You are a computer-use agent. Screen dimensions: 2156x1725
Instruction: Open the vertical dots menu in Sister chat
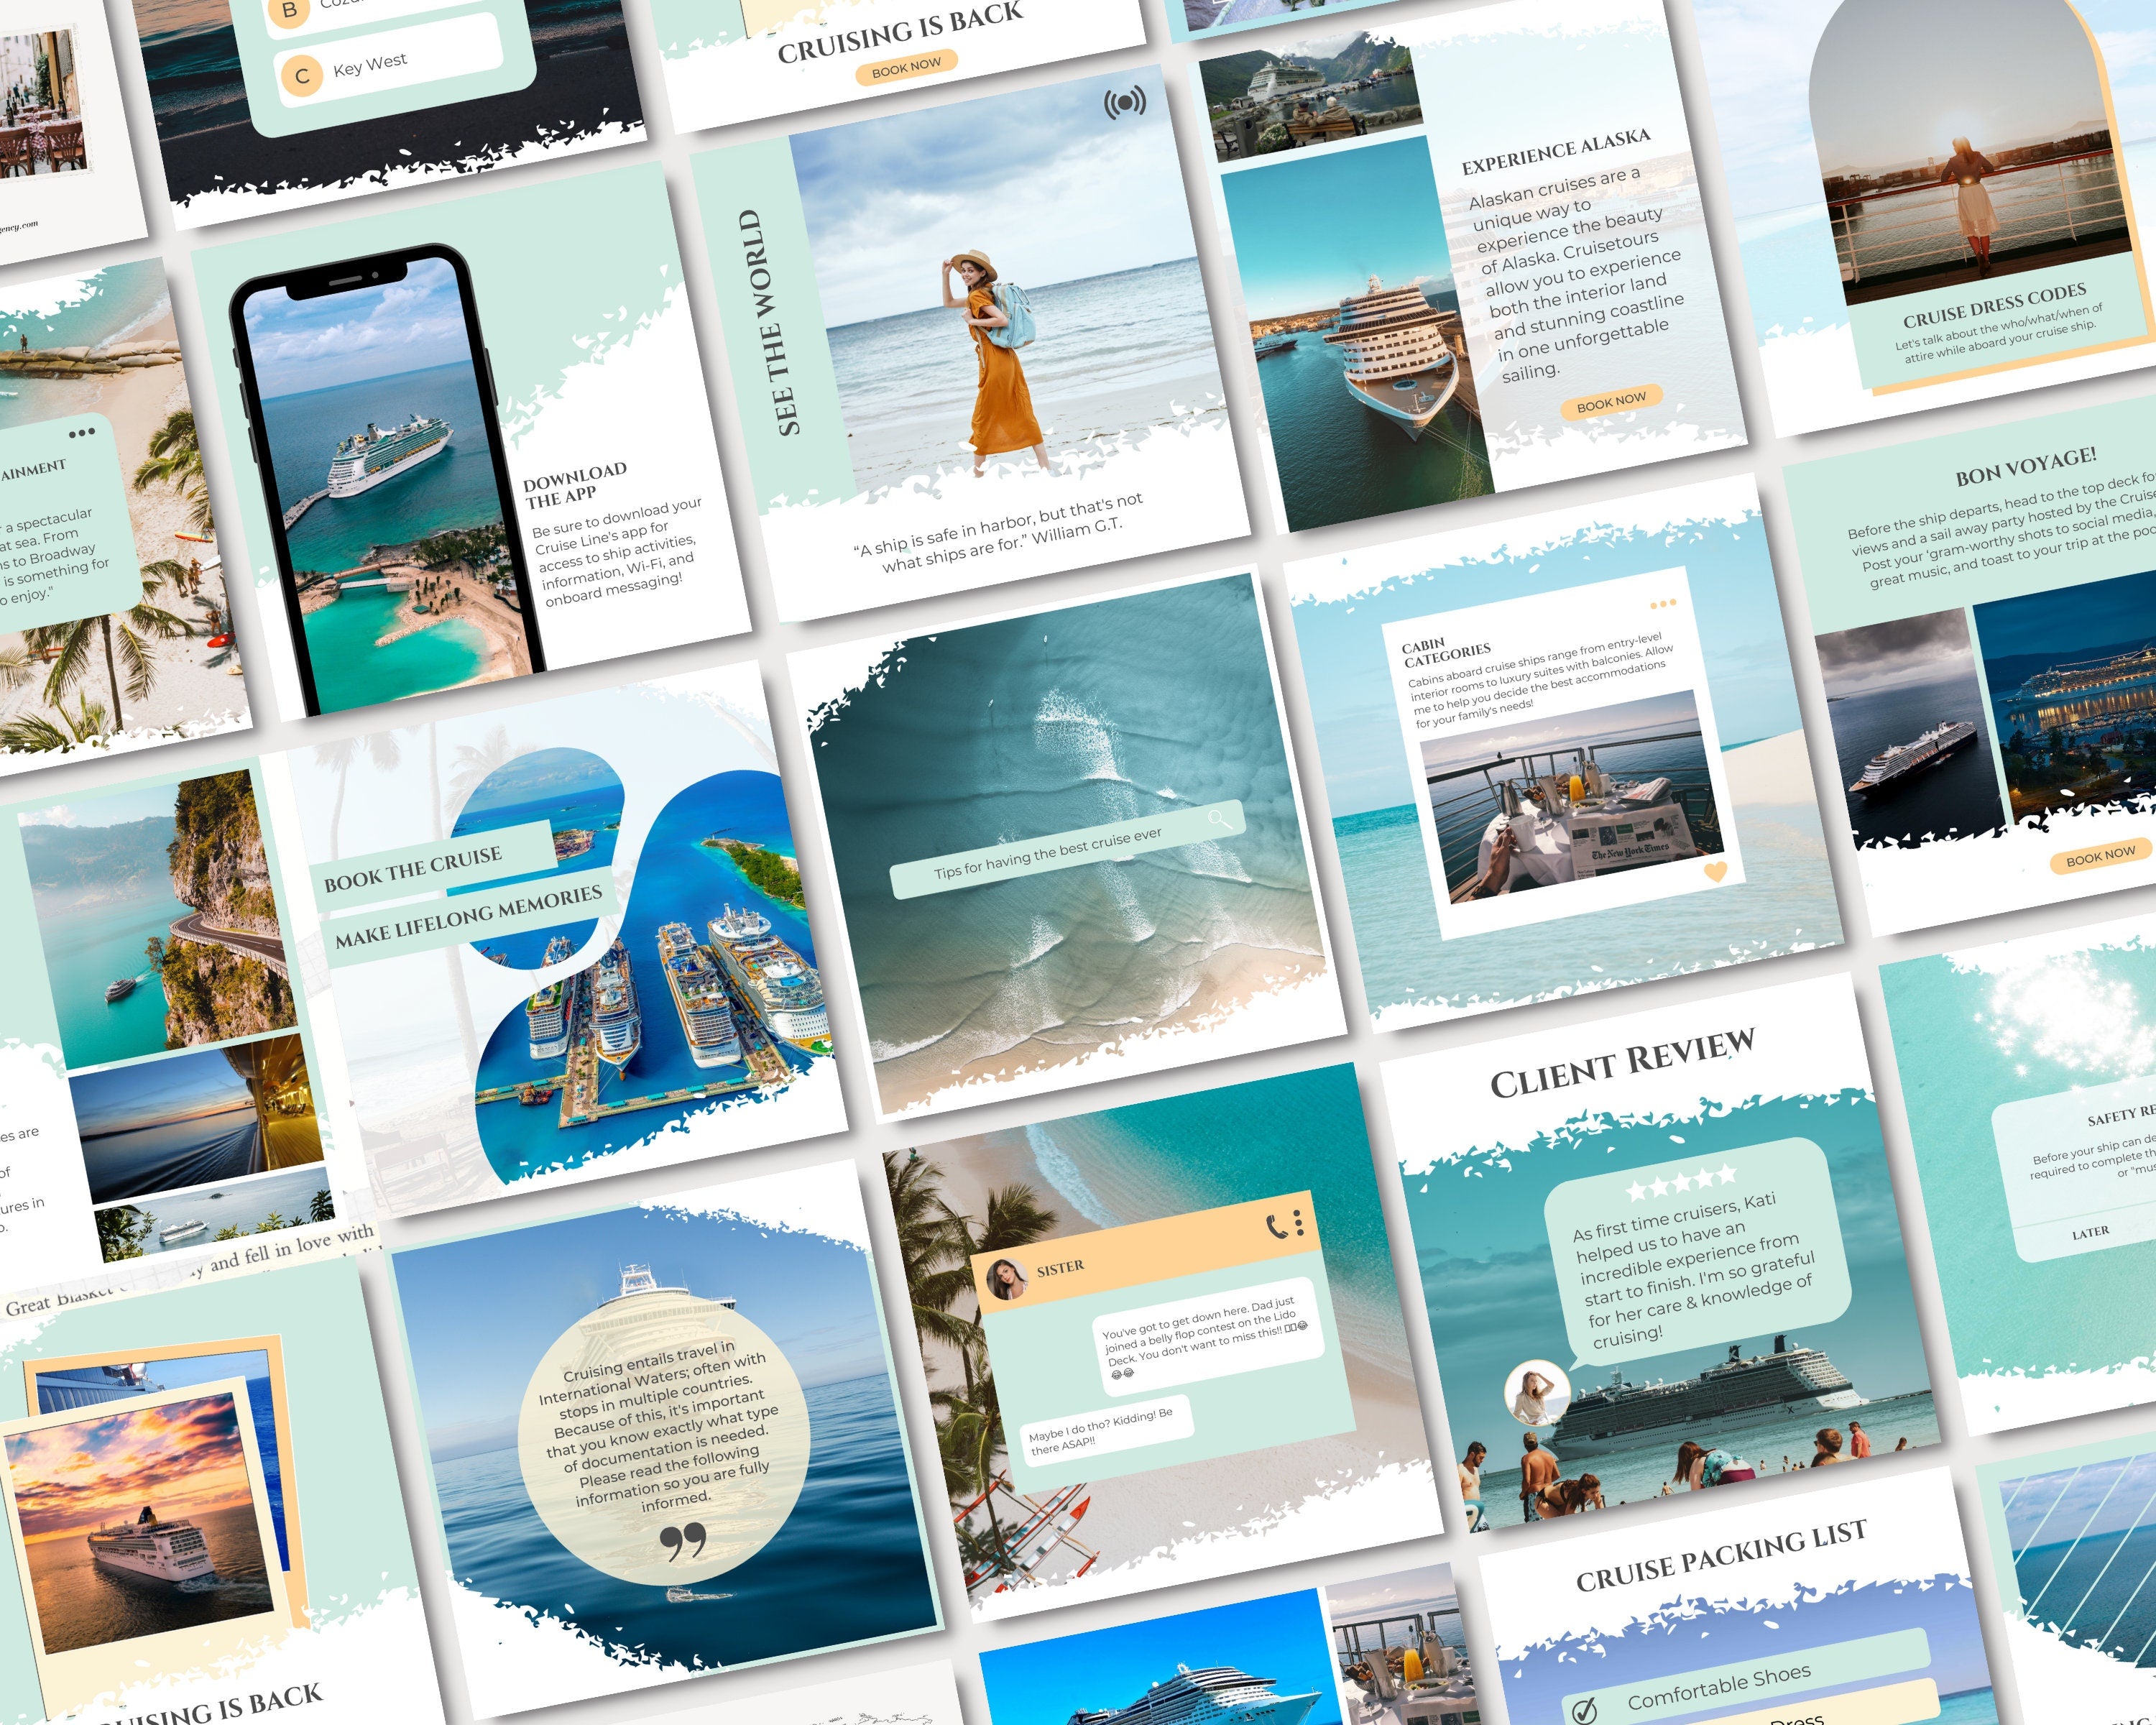(1298, 1222)
